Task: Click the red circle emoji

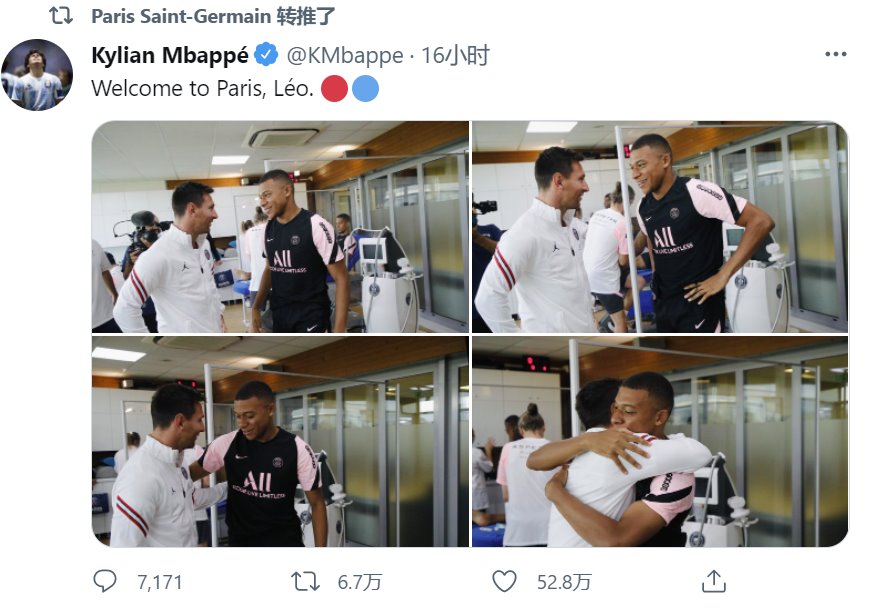Action: (x=334, y=89)
